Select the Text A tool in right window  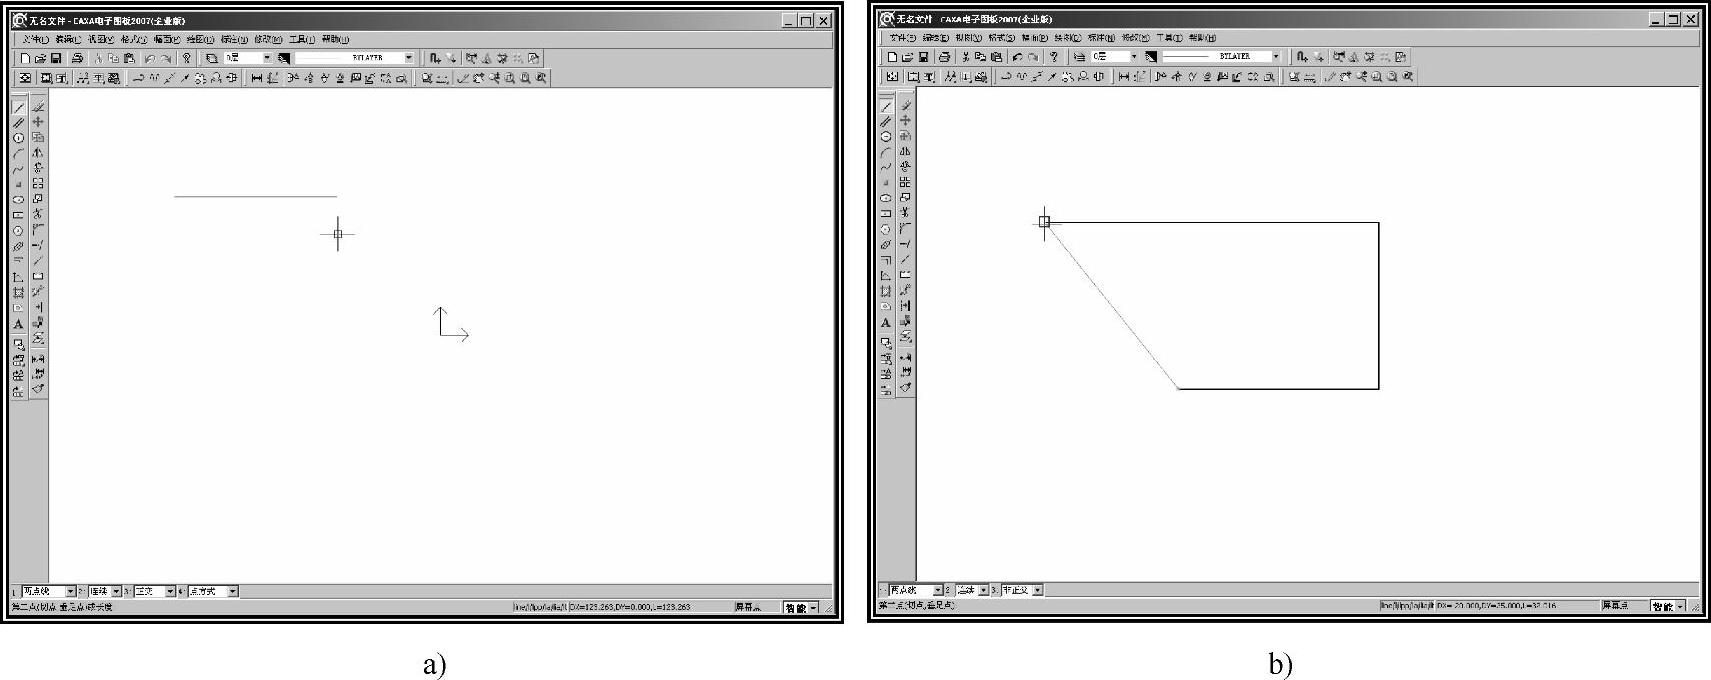886,323
